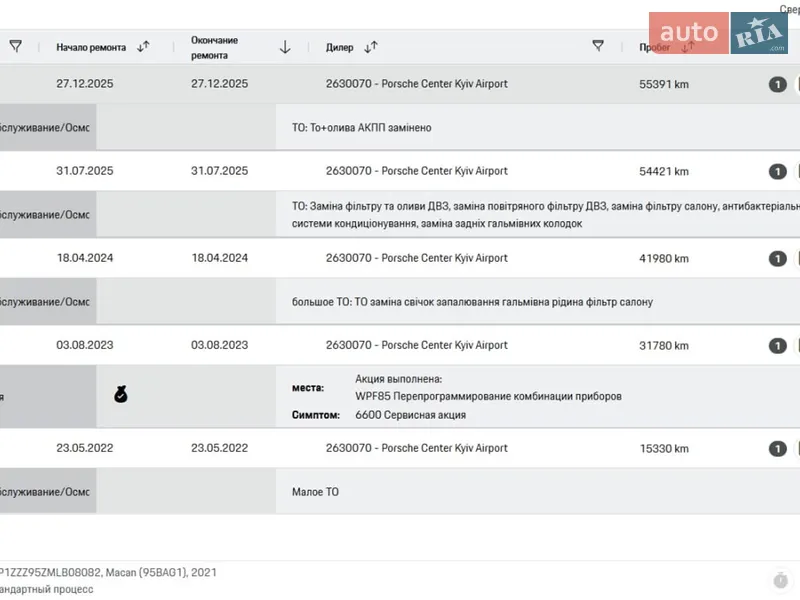Click text 6600 Сервисная акция
The width and height of the screenshot is (800, 600).
(x=411, y=415)
